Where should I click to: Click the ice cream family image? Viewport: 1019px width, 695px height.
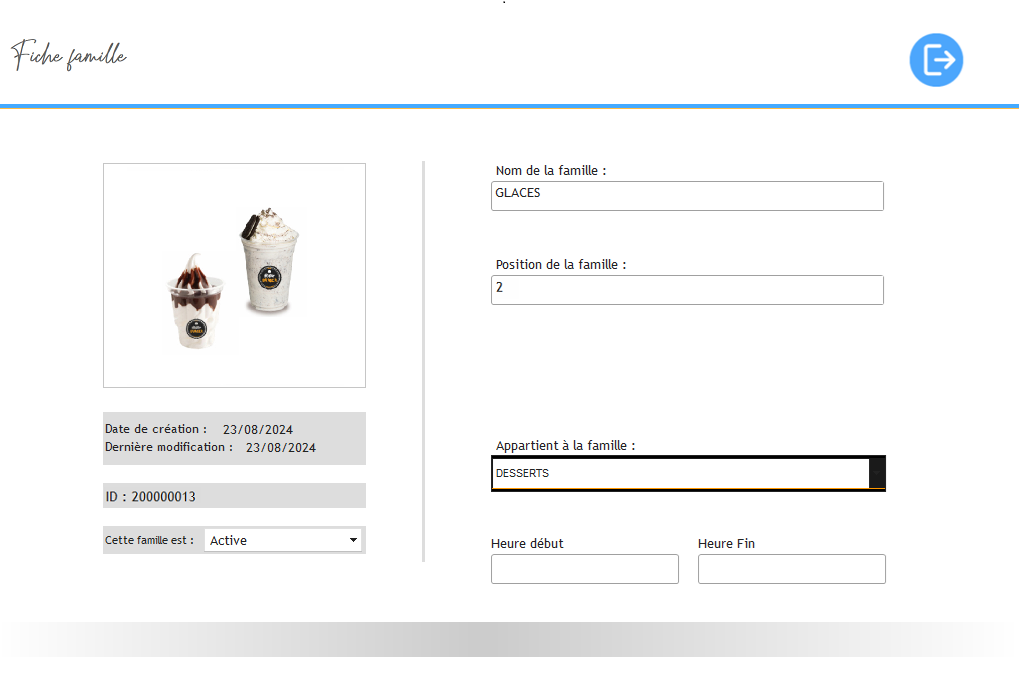pos(234,275)
